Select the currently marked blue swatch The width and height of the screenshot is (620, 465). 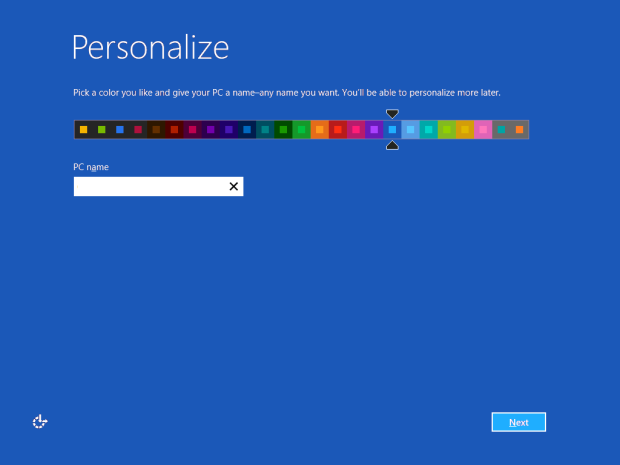392,130
